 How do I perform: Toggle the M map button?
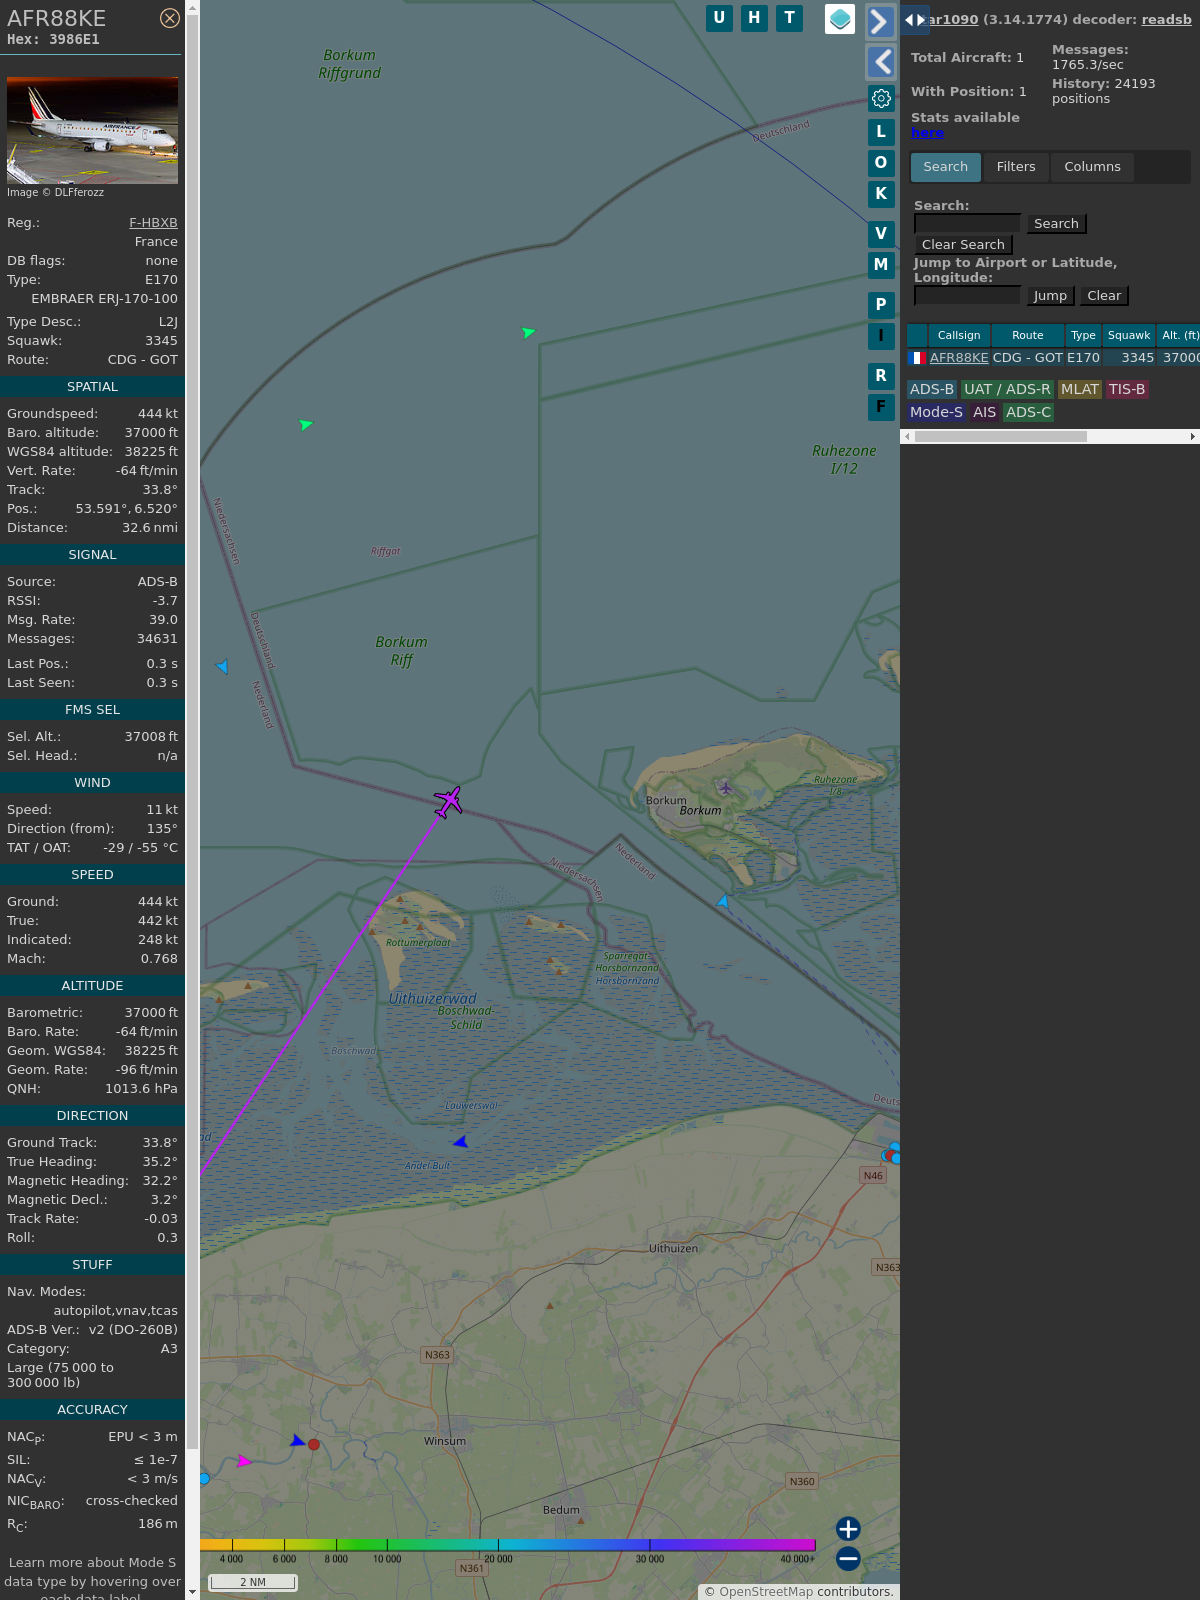coord(881,265)
